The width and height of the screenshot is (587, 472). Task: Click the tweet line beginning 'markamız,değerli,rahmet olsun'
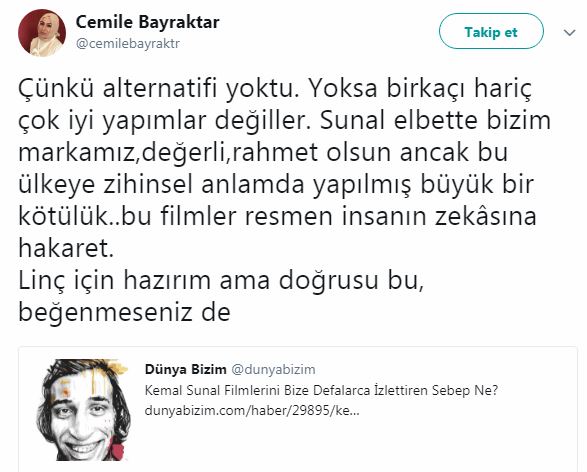[263, 153]
